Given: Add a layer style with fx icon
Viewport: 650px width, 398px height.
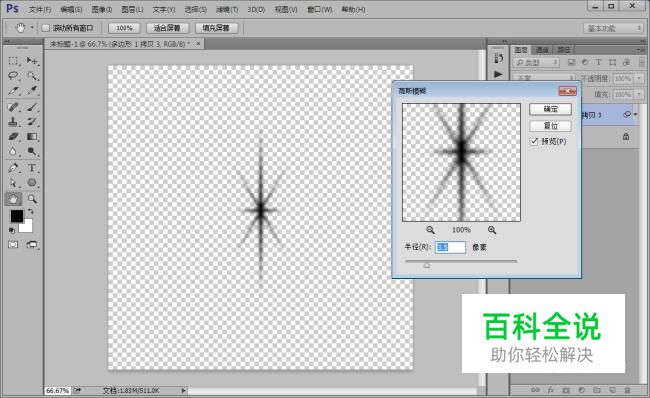Looking at the screenshot, I should point(551,390).
